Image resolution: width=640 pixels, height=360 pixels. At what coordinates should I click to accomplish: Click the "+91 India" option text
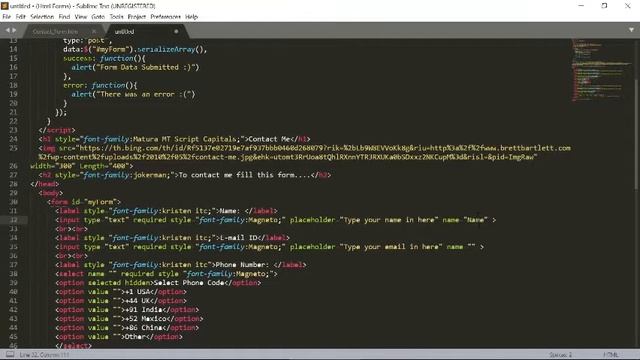click(x=143, y=310)
